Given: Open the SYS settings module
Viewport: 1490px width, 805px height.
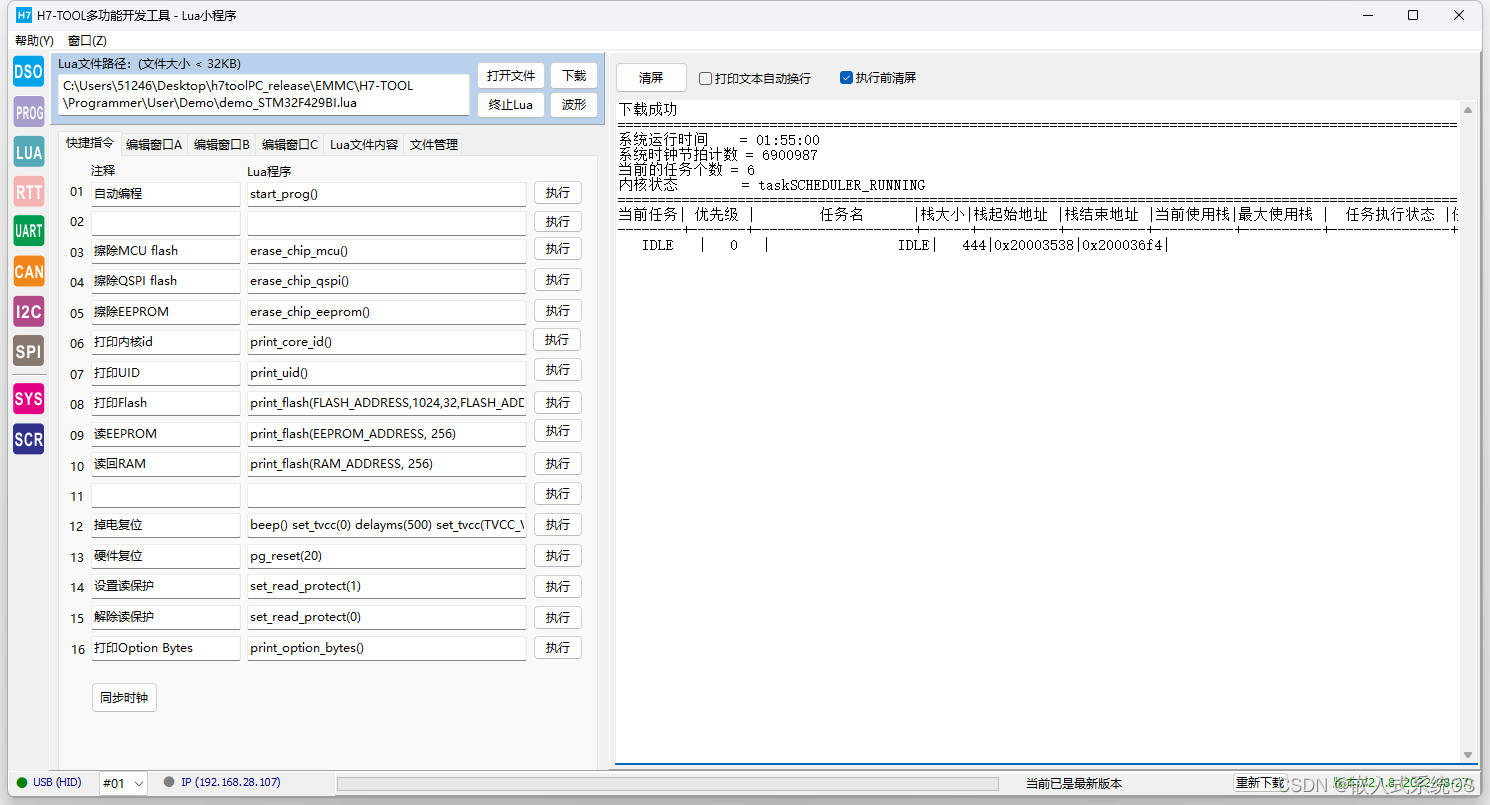Looking at the screenshot, I should (x=28, y=399).
